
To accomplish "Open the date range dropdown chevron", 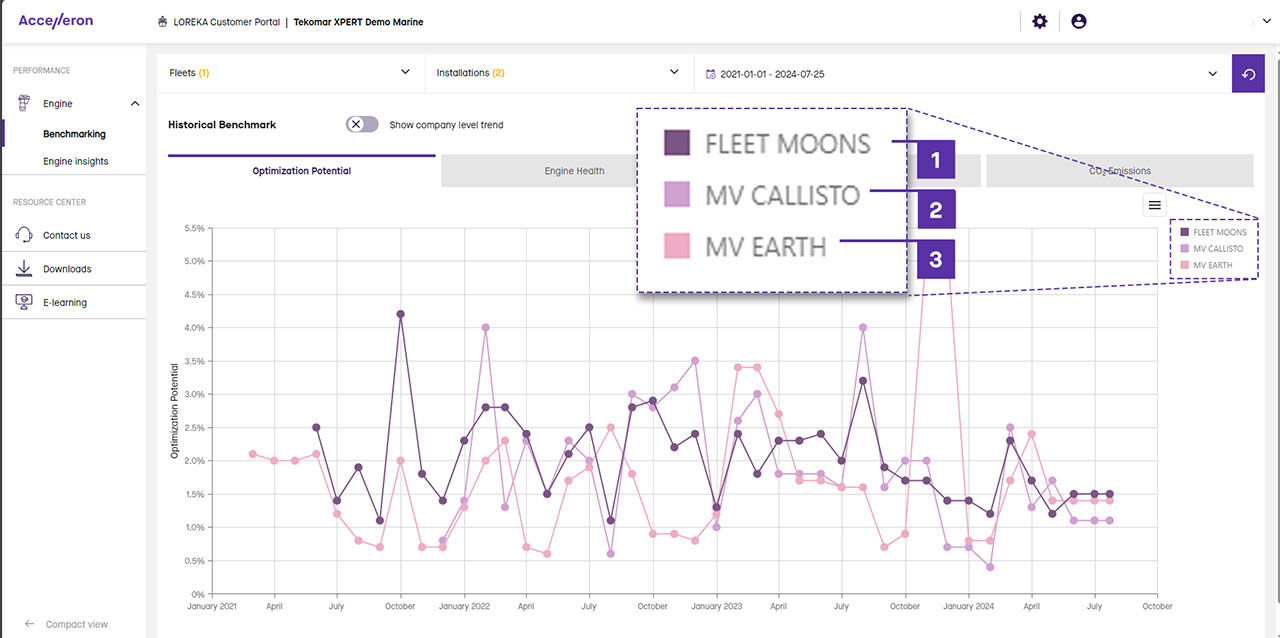I will (x=1213, y=74).
